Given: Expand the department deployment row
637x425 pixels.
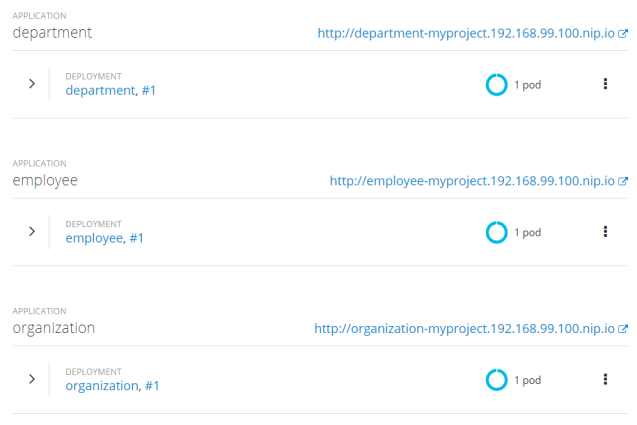Looking at the screenshot, I should [x=32, y=84].
